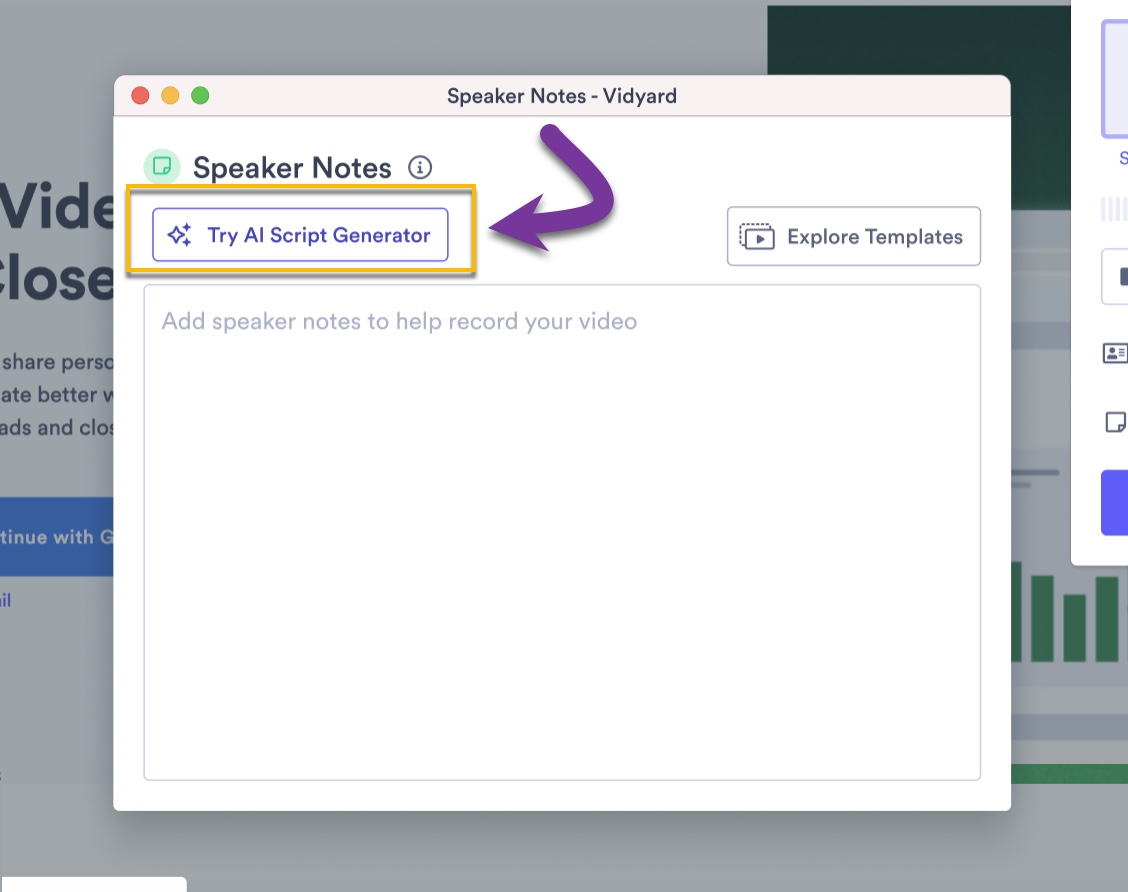Screen dimensions: 1128x892
Task: Try the AI Script Generator
Action: click(300, 235)
